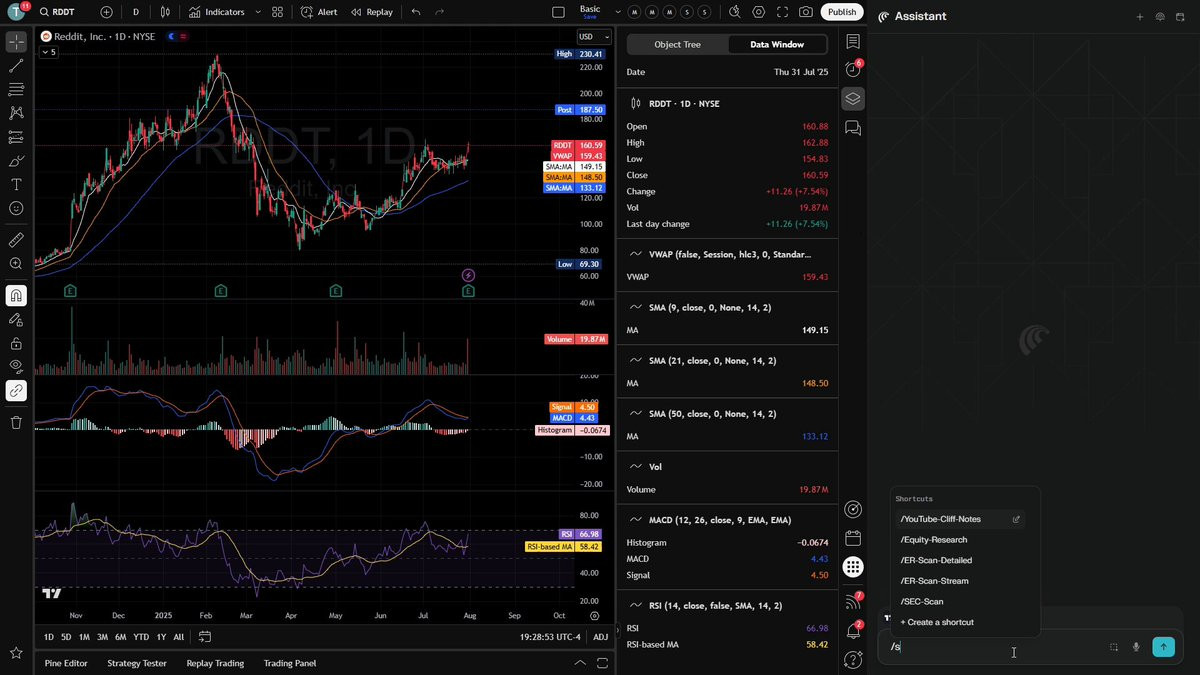Open the indicator templates grid icon

click(278, 12)
